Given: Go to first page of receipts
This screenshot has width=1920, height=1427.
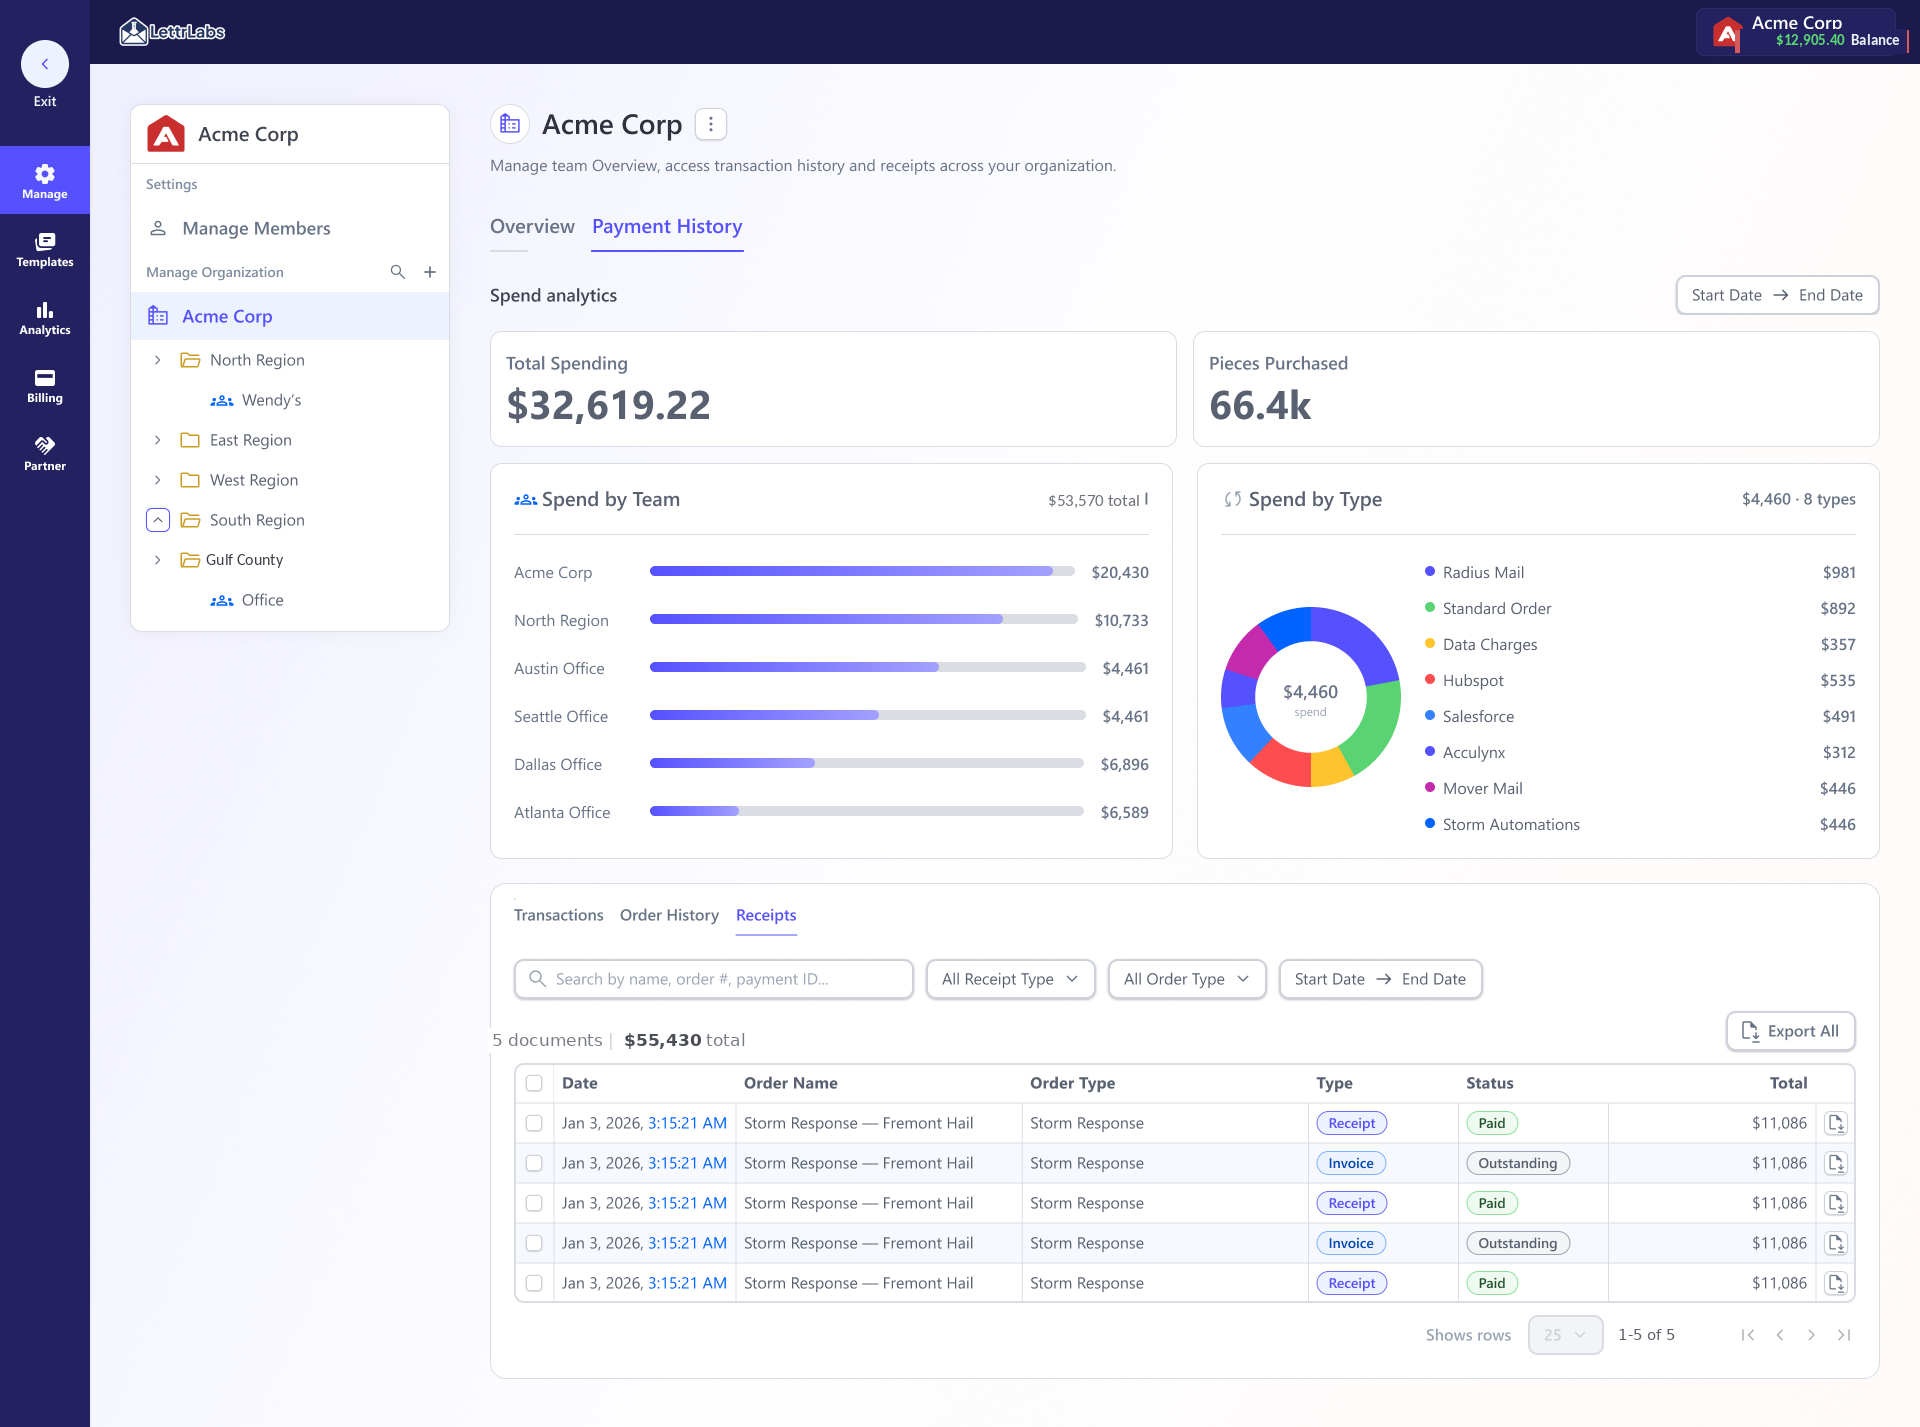Looking at the screenshot, I should click(1748, 1335).
